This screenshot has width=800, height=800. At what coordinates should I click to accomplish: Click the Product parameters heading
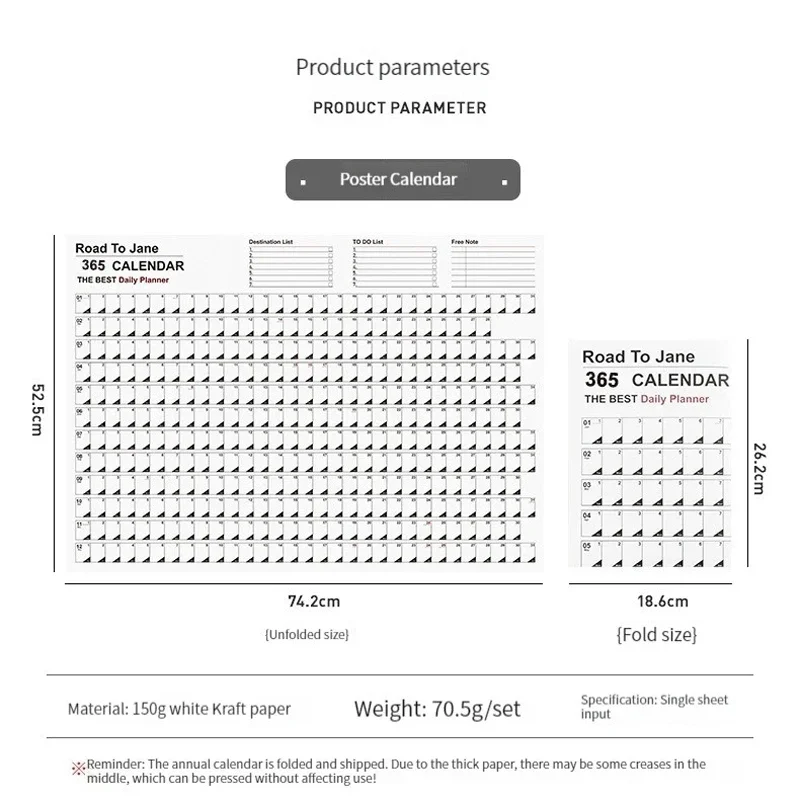(392, 68)
